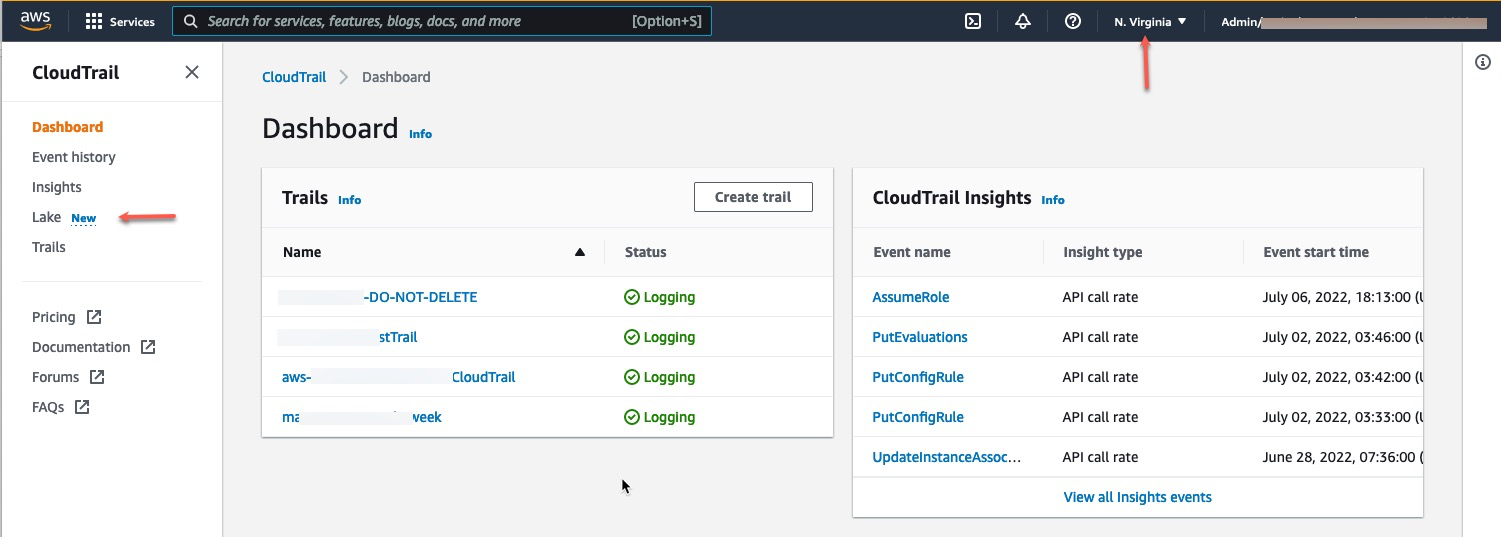Open the notifications bell
The width and height of the screenshot is (1501, 537).
click(1023, 21)
